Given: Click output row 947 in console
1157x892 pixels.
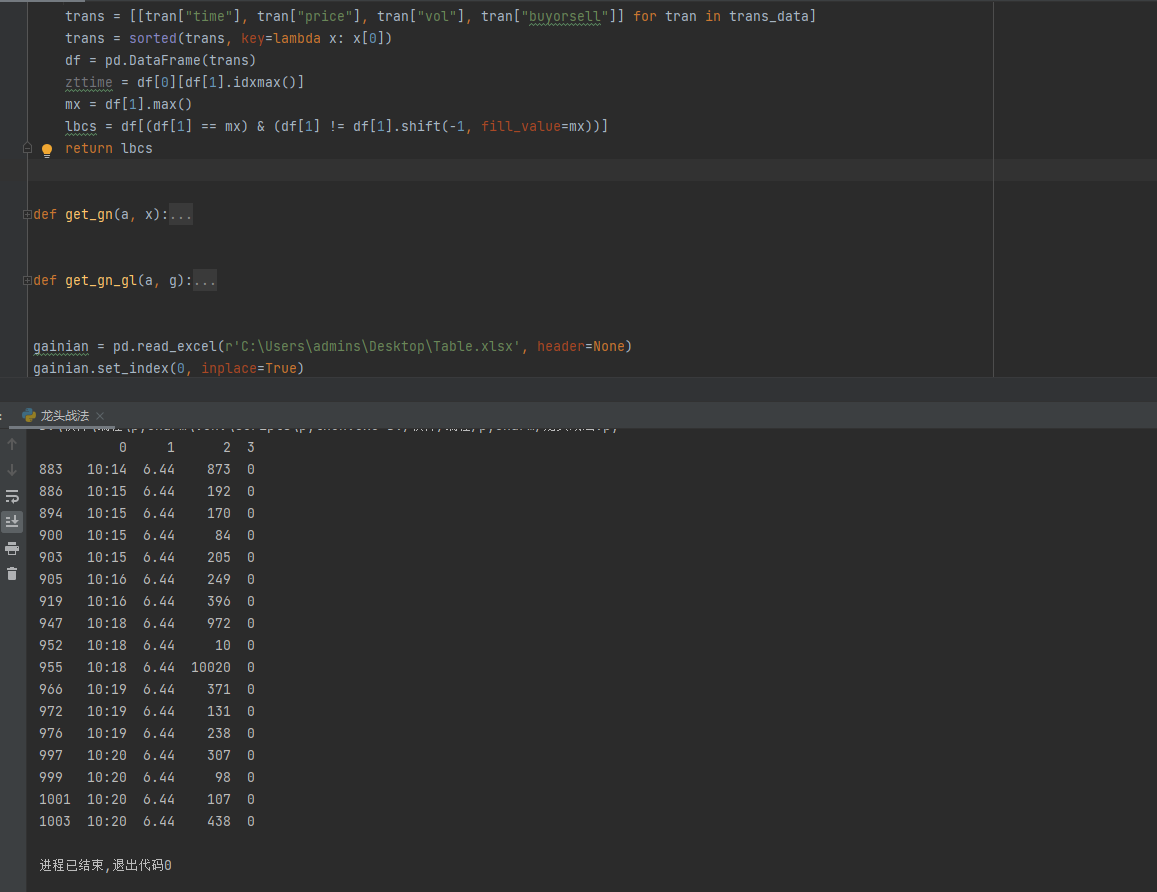Looking at the screenshot, I should tap(147, 623).
